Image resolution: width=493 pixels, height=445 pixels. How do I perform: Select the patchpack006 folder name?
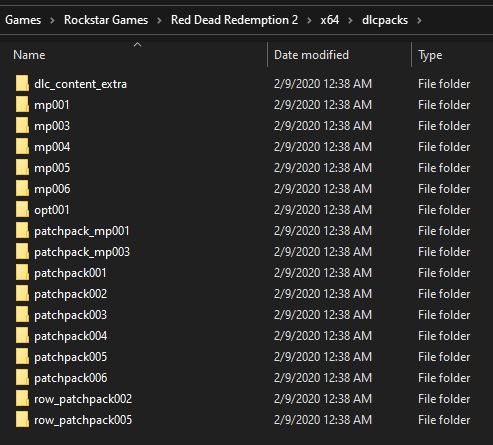tap(71, 378)
